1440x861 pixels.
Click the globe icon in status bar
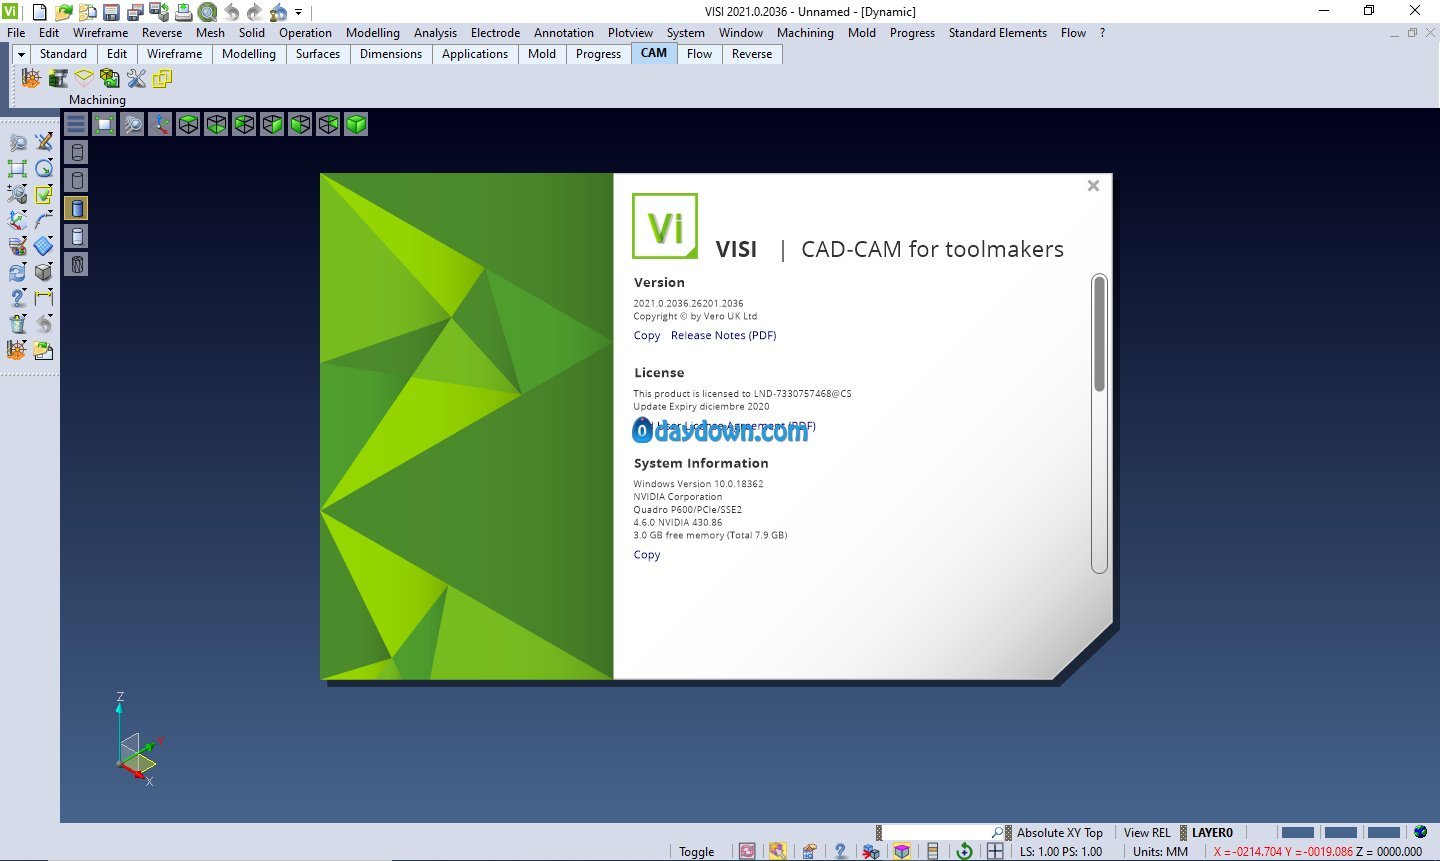click(x=1420, y=832)
